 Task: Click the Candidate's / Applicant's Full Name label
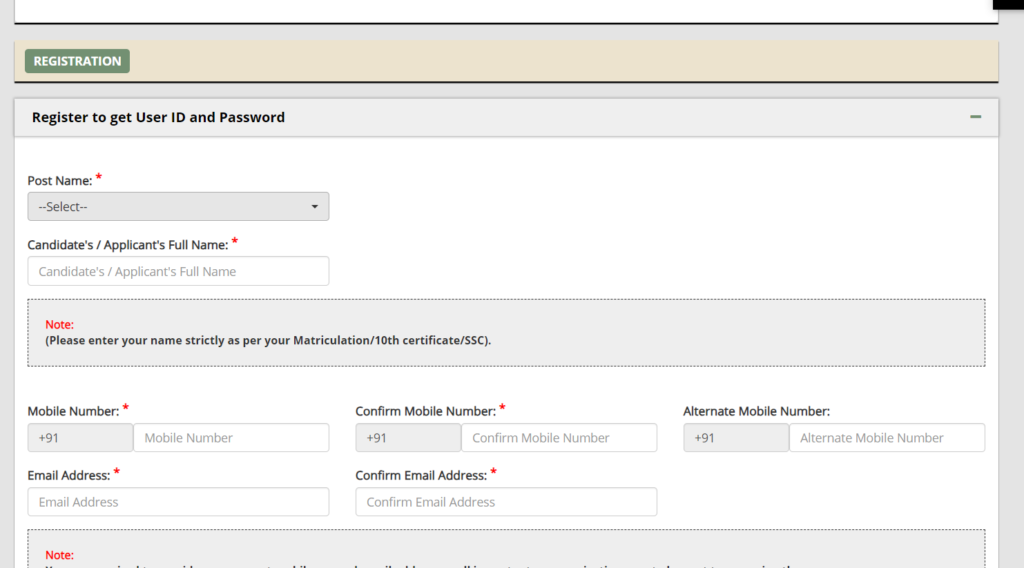click(127, 245)
